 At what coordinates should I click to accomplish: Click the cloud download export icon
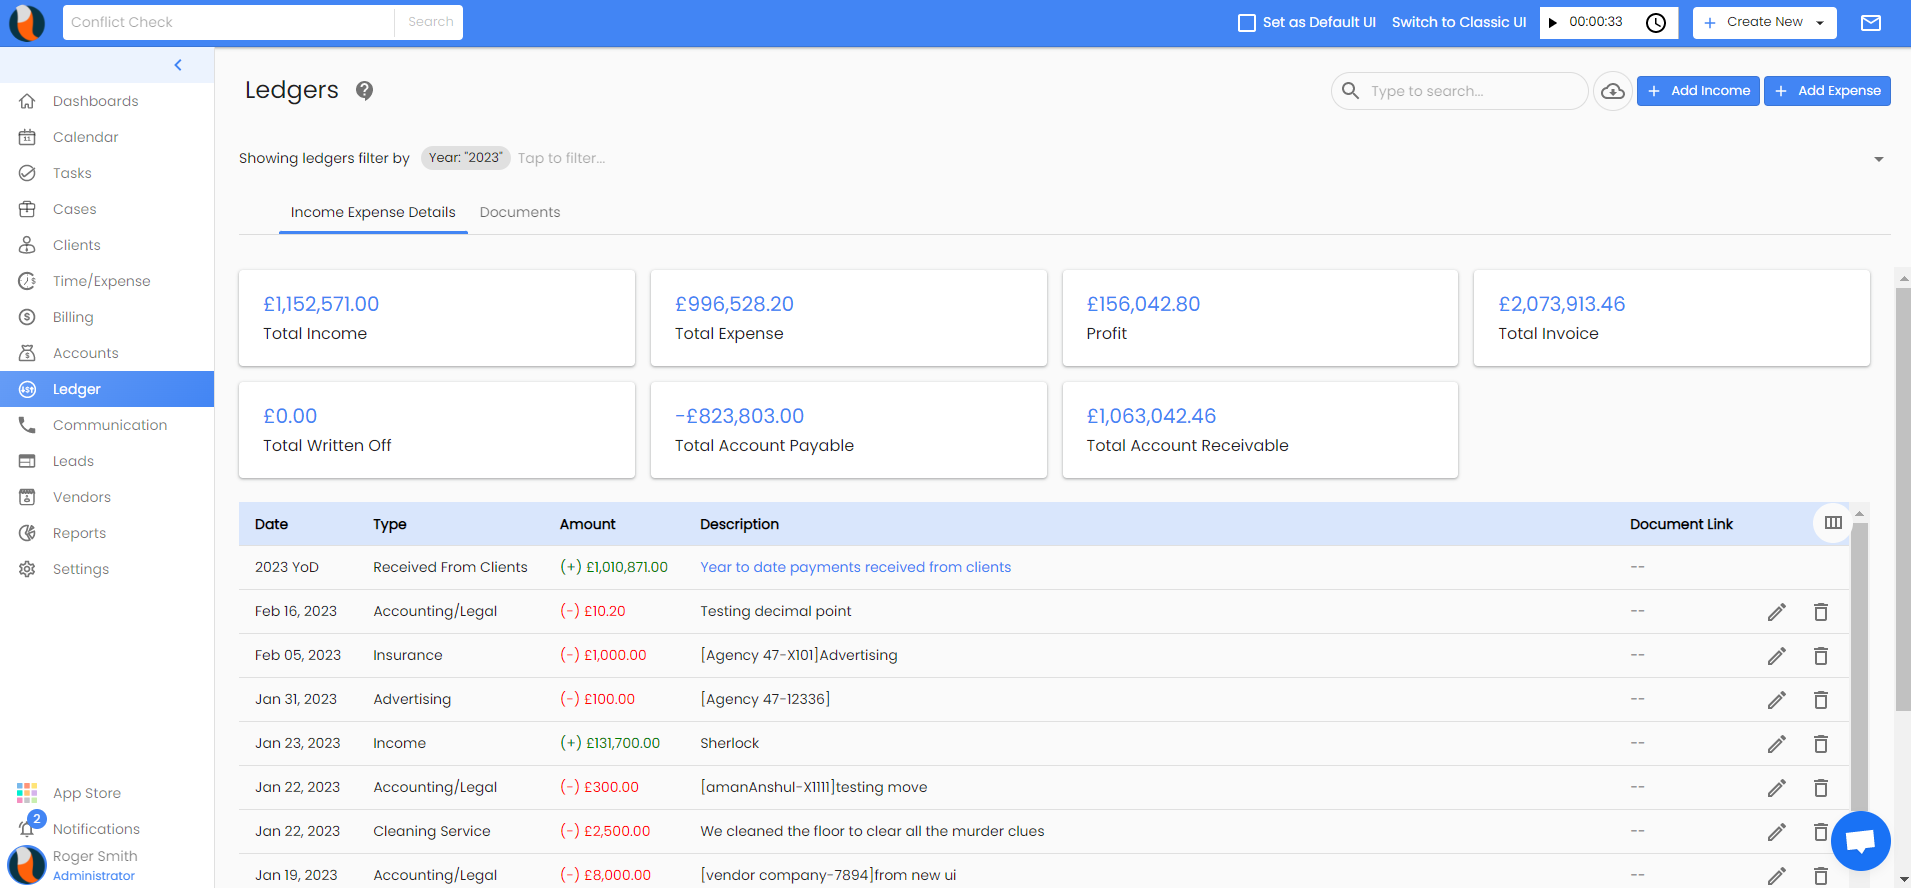coord(1612,91)
